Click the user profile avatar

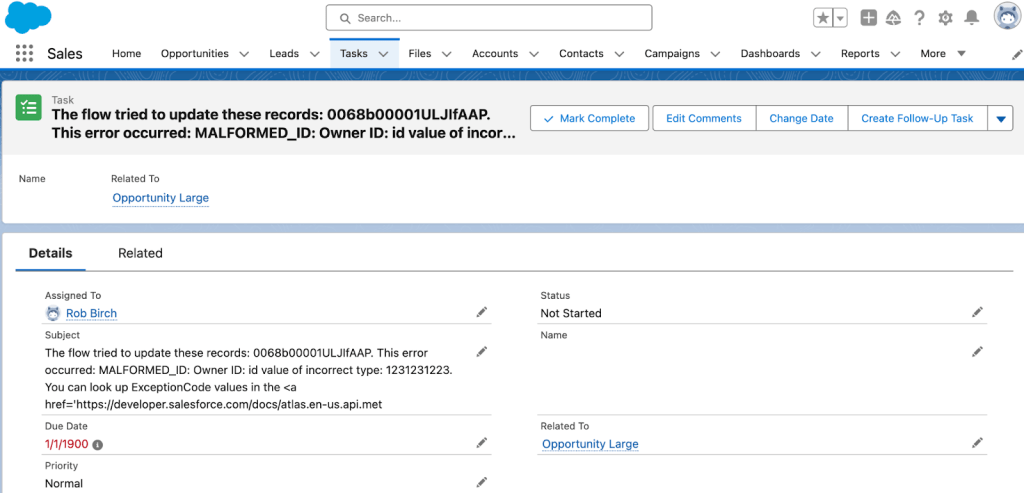[1006, 17]
